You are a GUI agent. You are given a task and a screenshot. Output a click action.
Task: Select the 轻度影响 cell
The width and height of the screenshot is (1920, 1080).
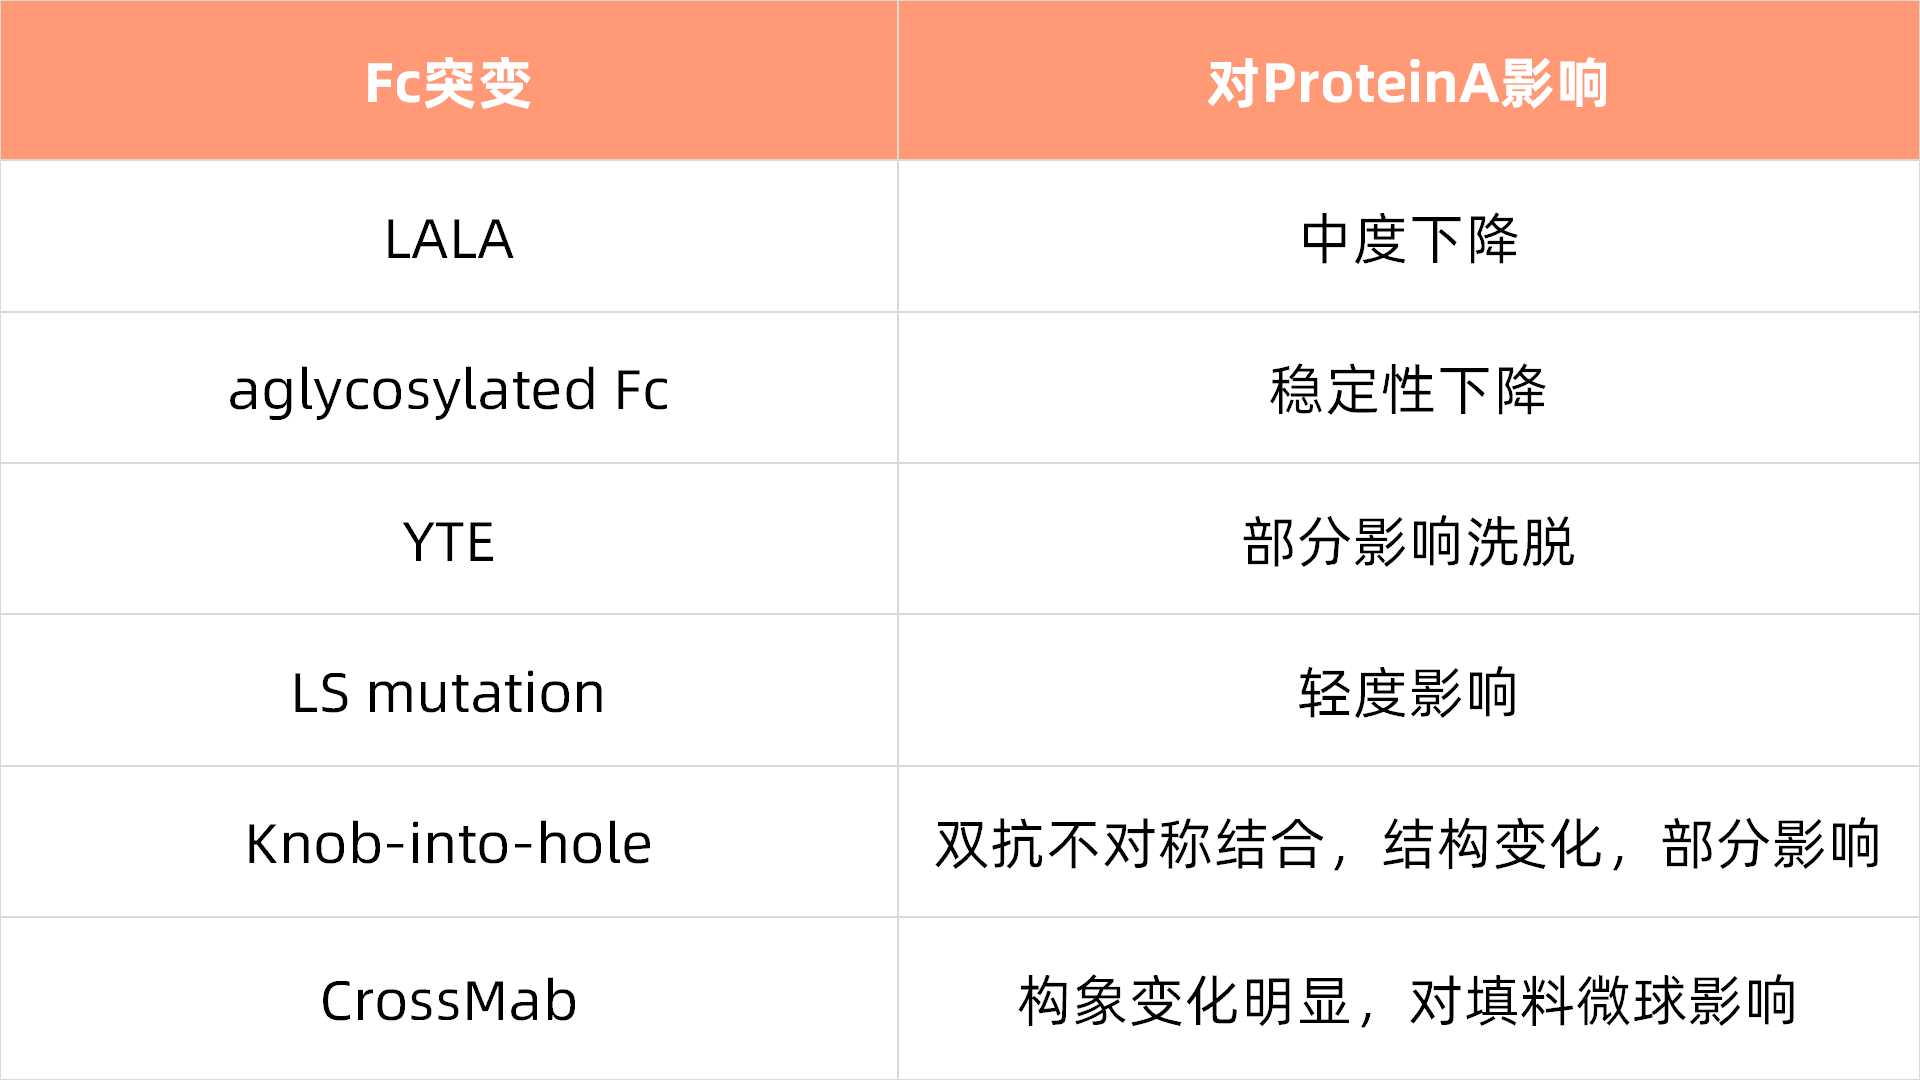1409,690
